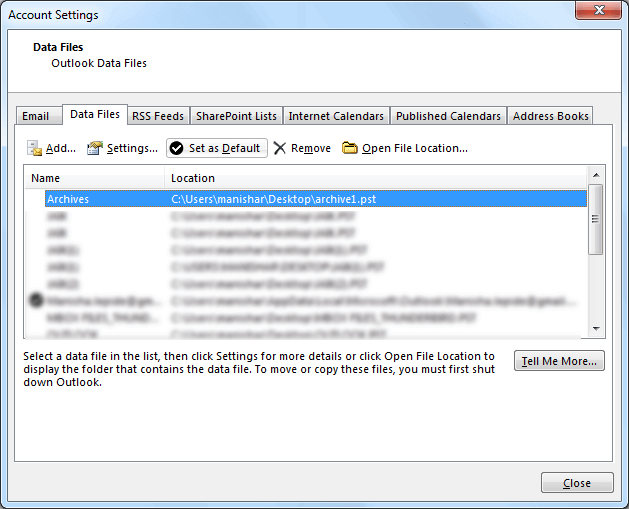
Task: Click the default data file checkmark in list
Action: 36,300
